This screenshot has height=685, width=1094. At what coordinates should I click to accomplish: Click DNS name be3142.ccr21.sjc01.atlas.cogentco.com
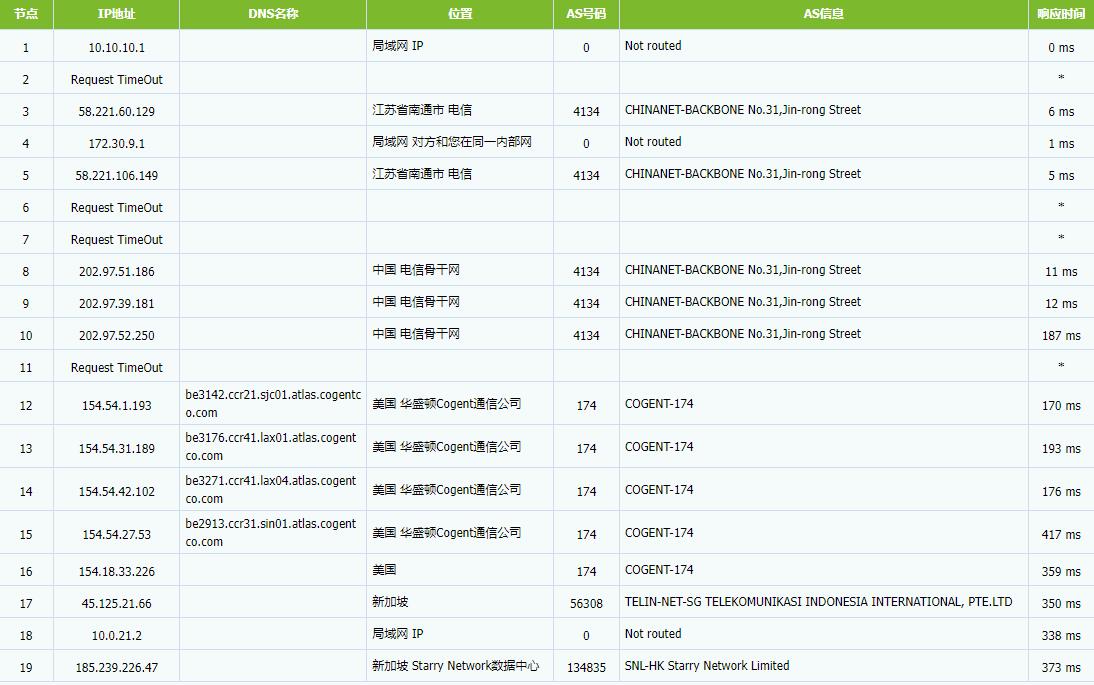point(272,404)
